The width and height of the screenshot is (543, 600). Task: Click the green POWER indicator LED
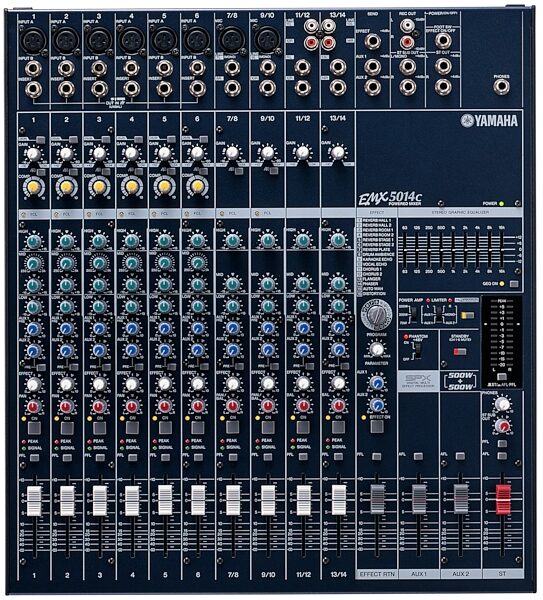(502, 204)
